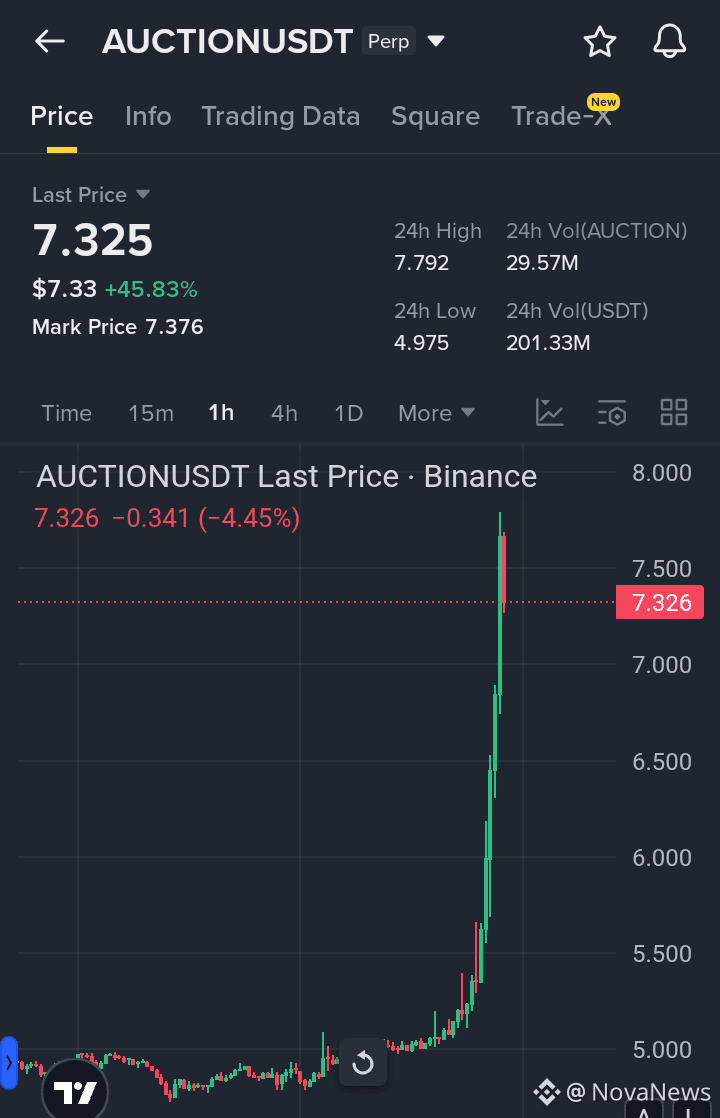Viewport: 720px width, 1118px height.
Task: Open price alerts bell icon
Action: point(669,41)
